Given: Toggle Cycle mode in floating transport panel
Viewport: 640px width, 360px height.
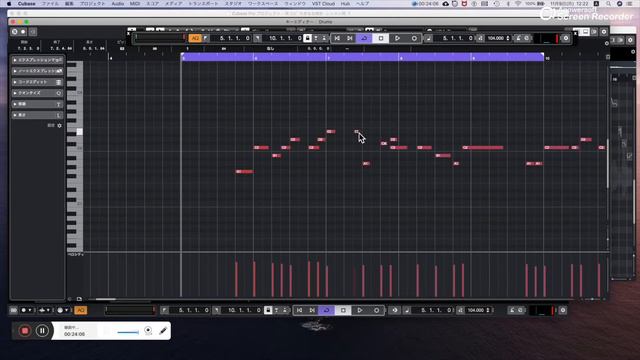Looking at the screenshot, I should click(x=364, y=38).
